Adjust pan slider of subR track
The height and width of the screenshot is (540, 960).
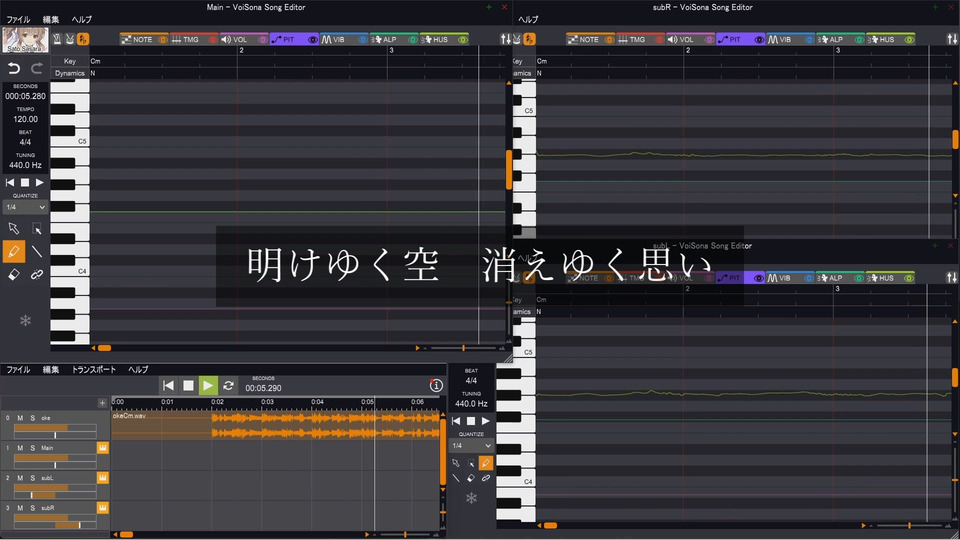click(55, 525)
